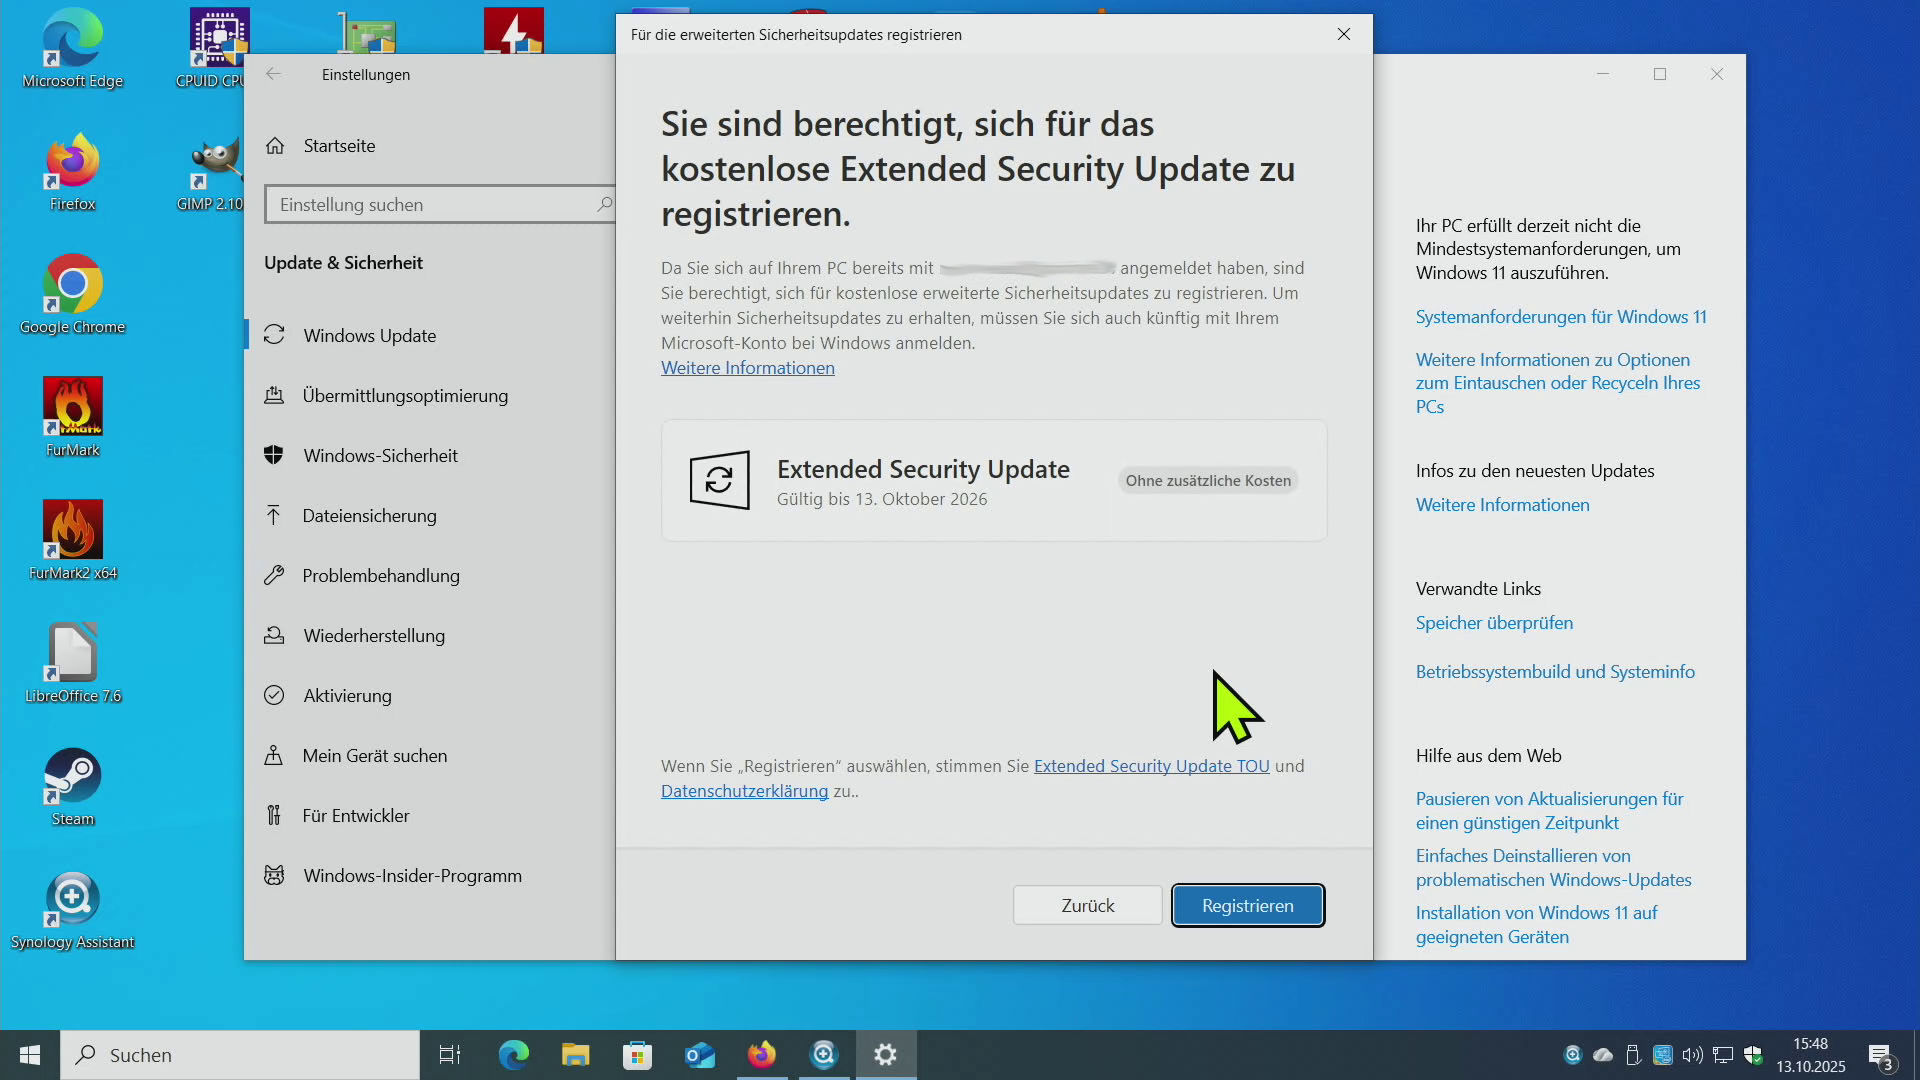Viewport: 1920px width, 1080px height.
Task: Click the Windows-Insider-Programm cat icon
Action: coord(274,875)
